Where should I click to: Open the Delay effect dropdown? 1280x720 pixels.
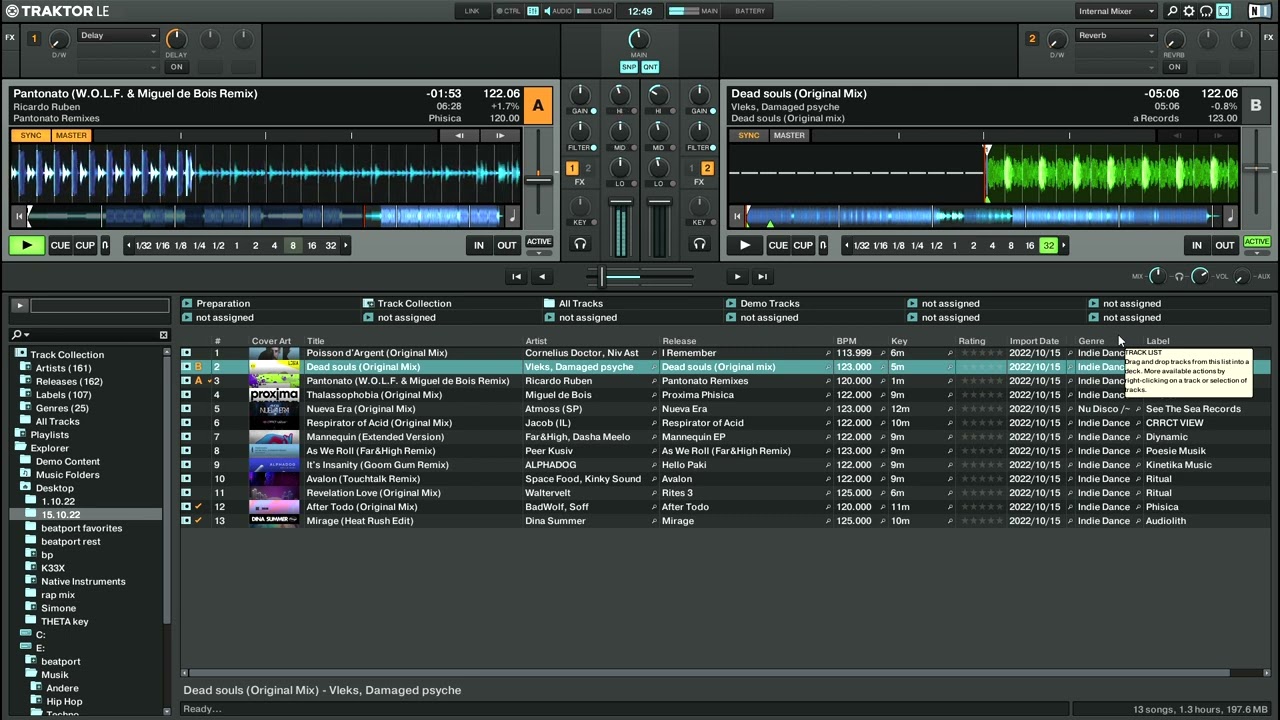click(x=118, y=36)
